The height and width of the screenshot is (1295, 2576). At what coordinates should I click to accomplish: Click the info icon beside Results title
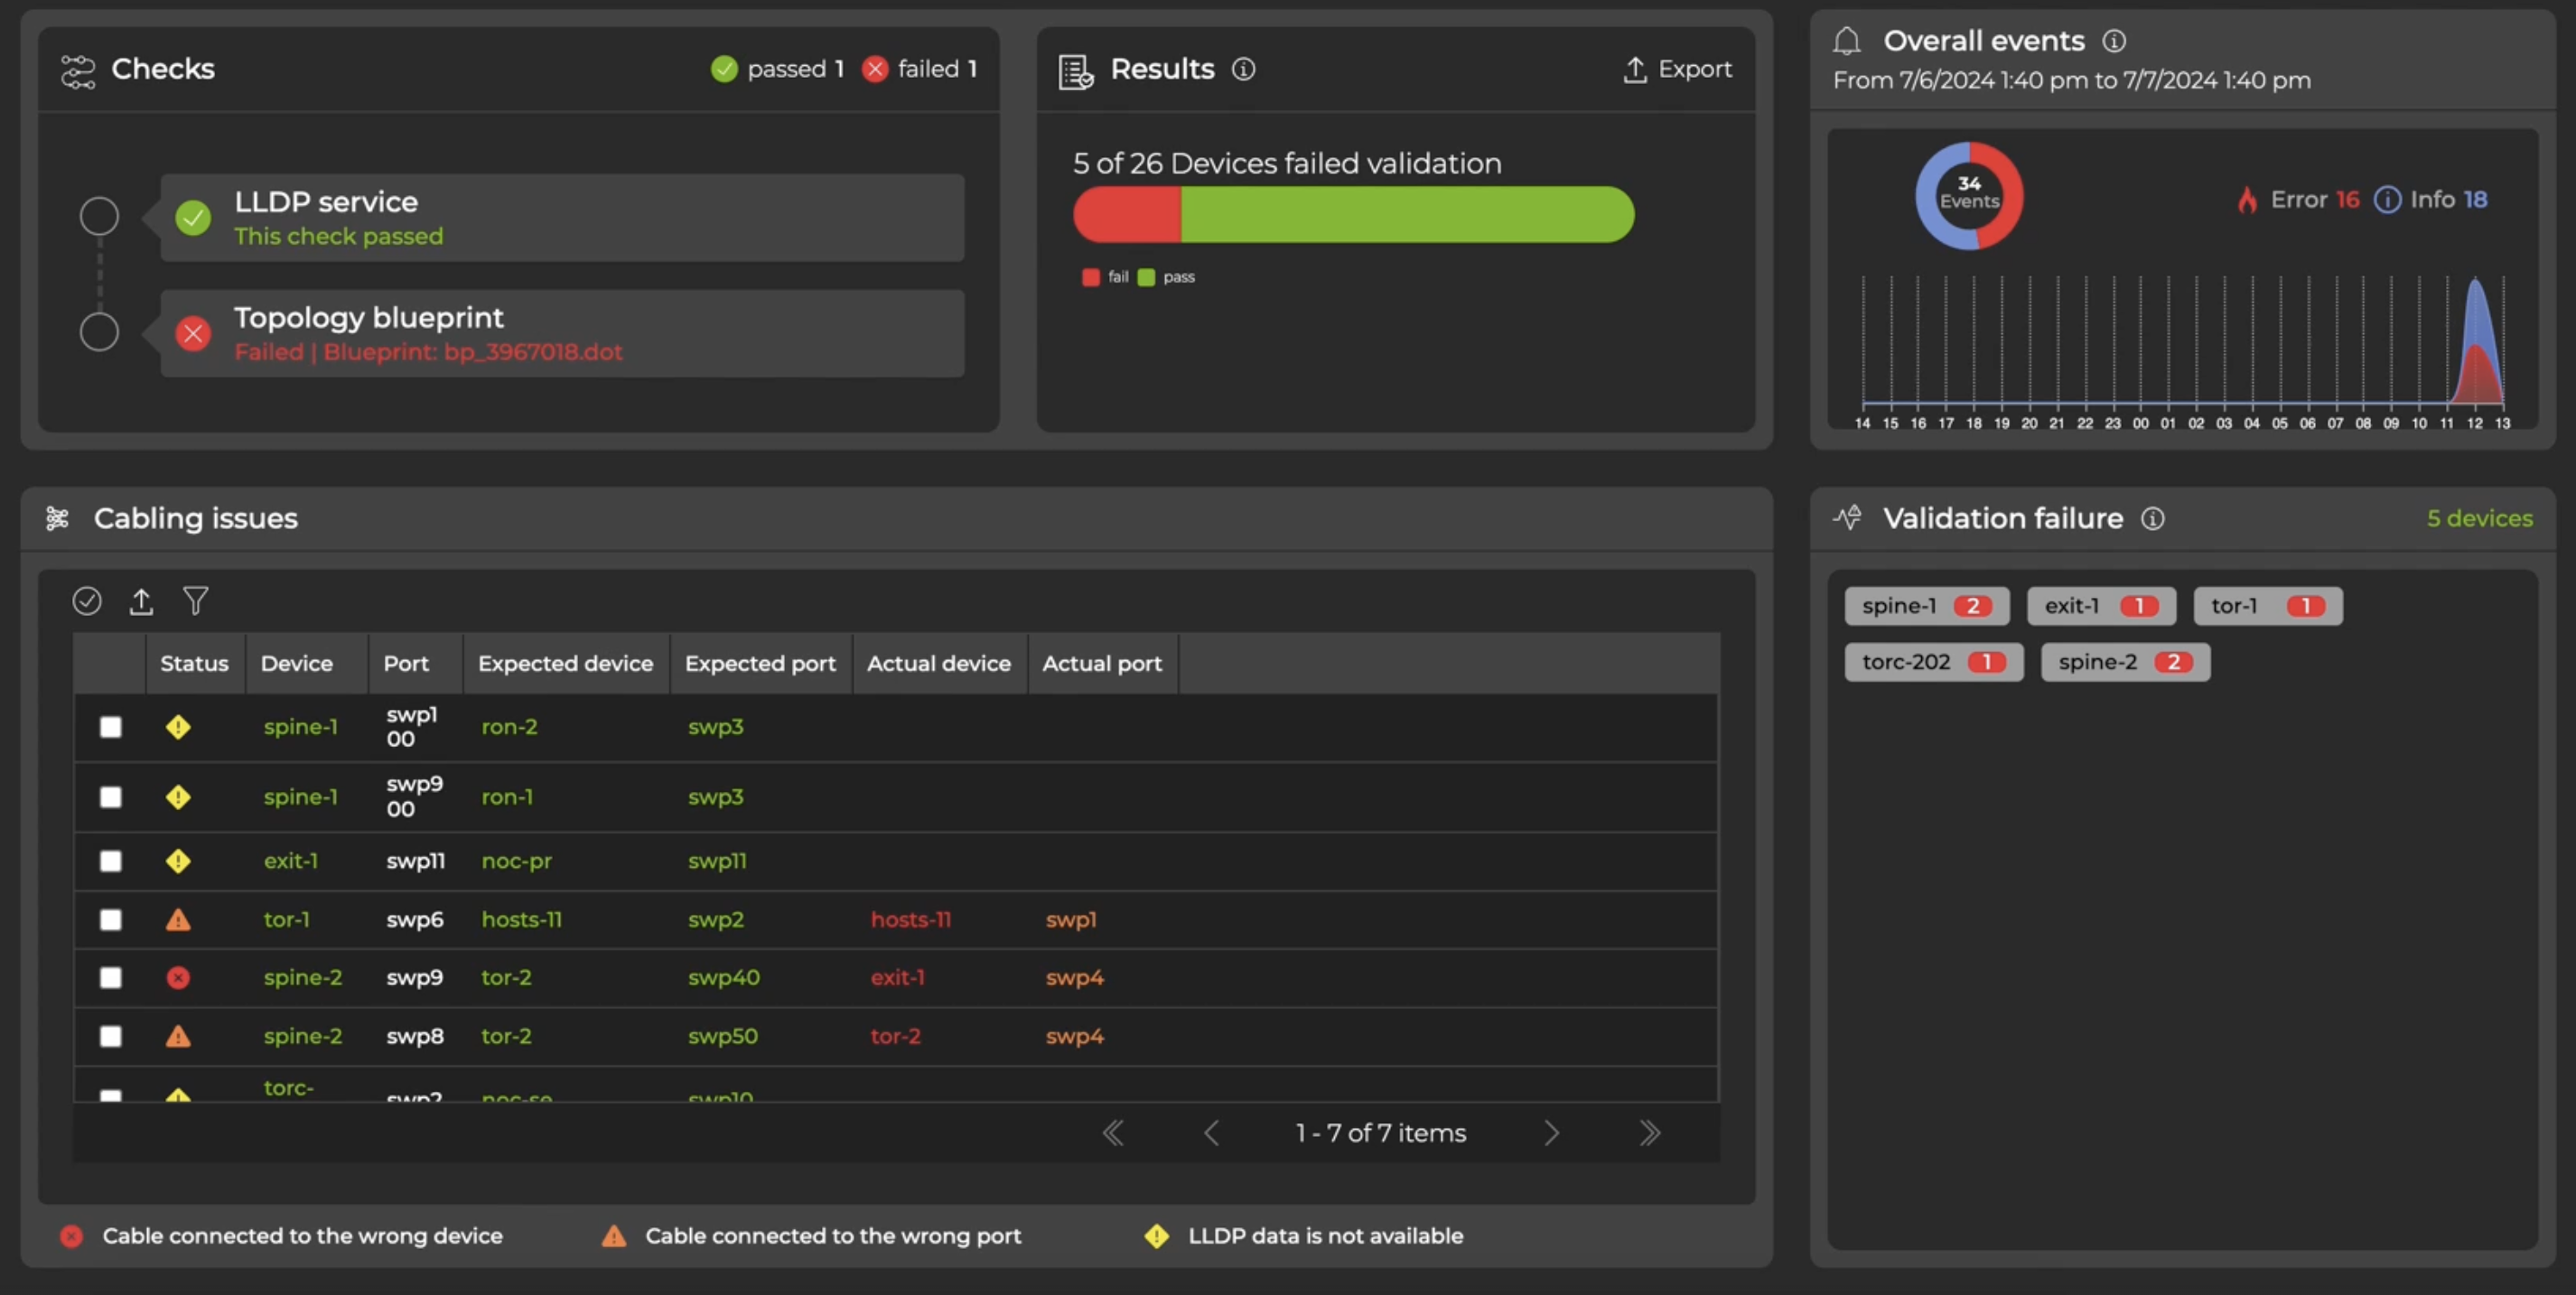click(1243, 69)
